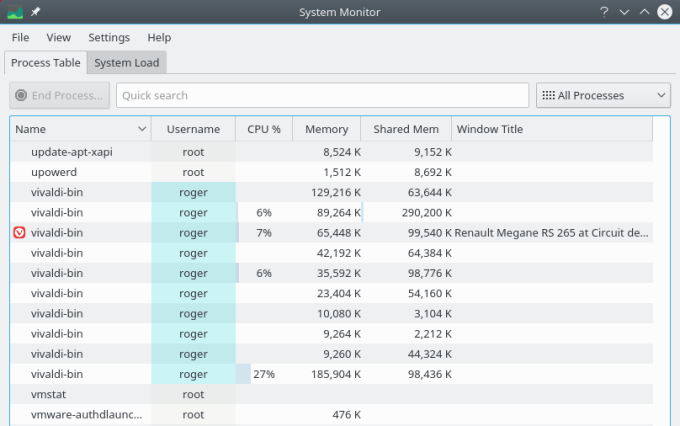Open the File menu

tap(20, 38)
